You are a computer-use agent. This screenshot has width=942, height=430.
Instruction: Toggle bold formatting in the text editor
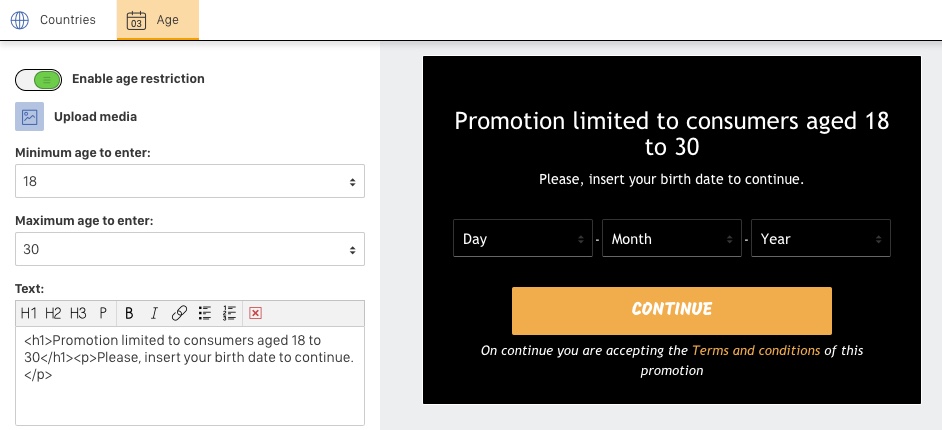(129, 313)
